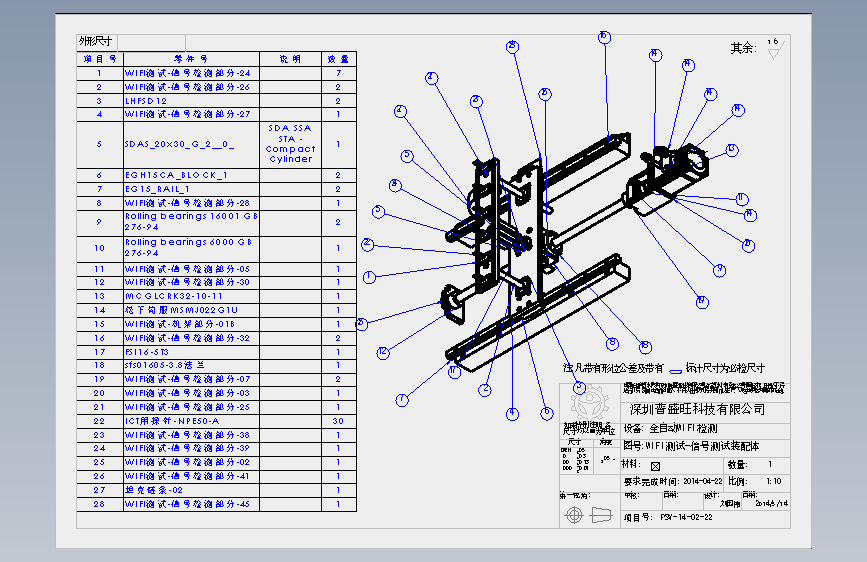
Task: Select the 项目号 column header in the table
Action: pos(100,59)
